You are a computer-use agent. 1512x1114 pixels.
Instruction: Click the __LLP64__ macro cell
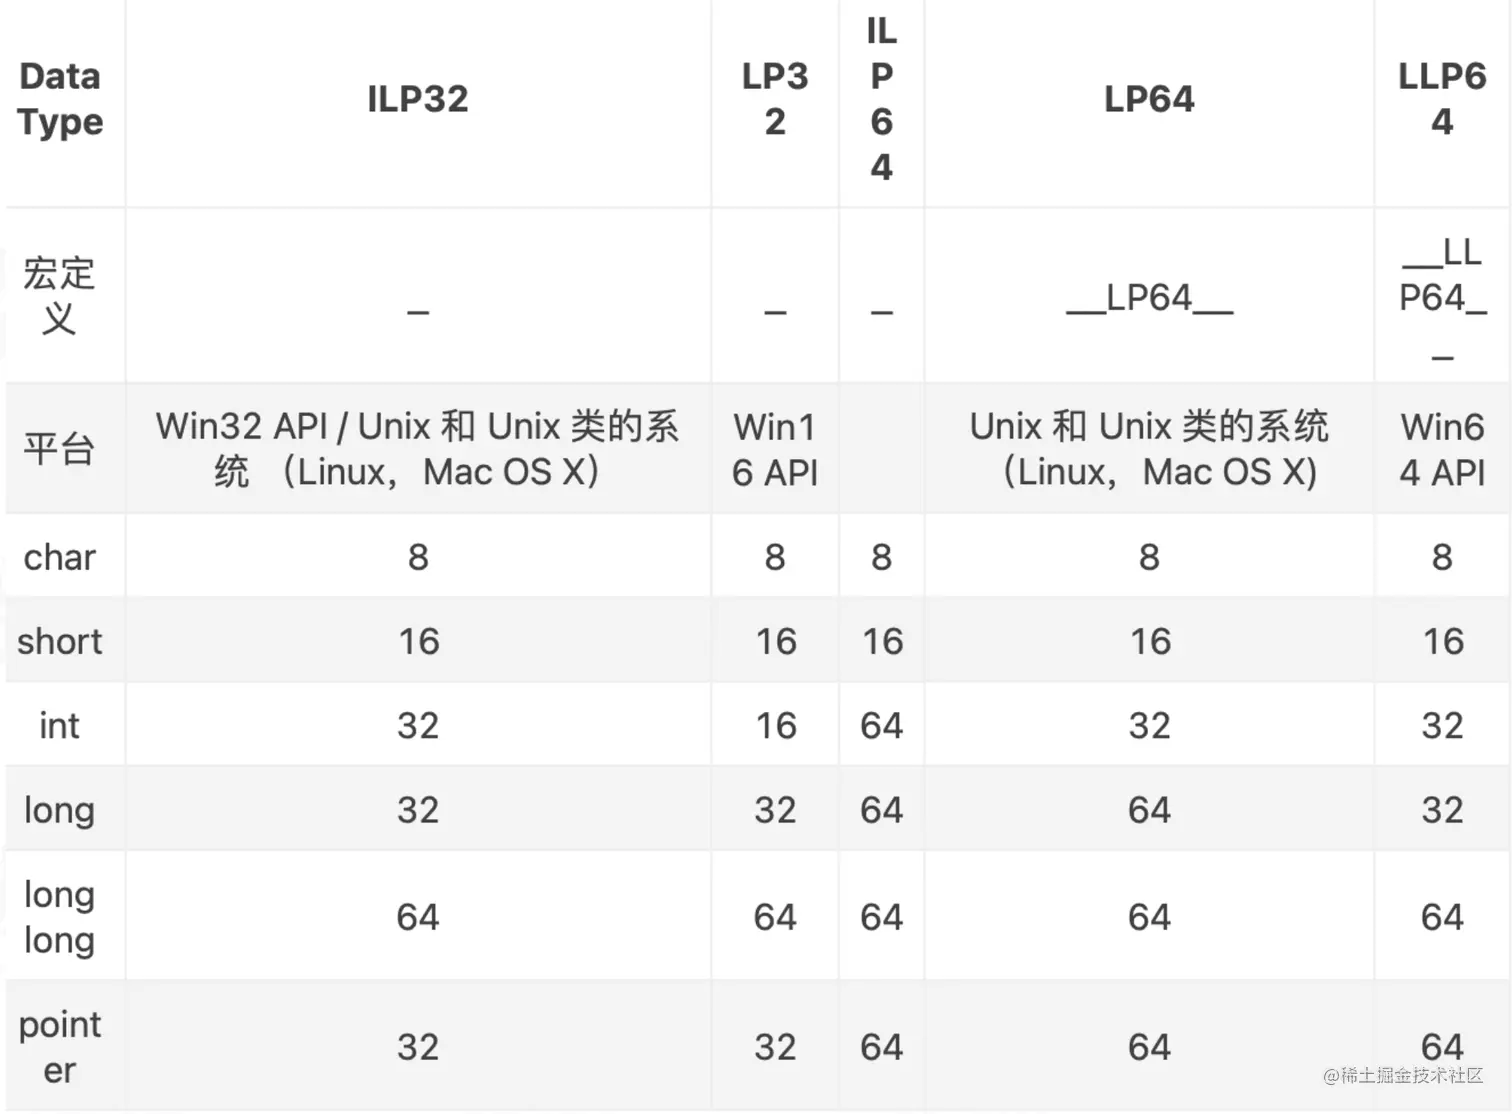coord(1442,298)
